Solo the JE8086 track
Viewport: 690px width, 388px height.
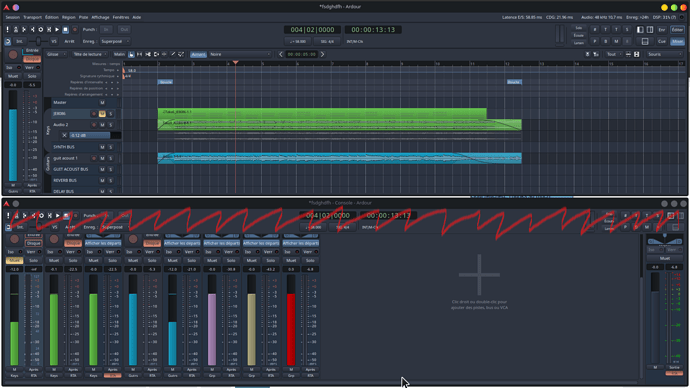[x=110, y=114]
